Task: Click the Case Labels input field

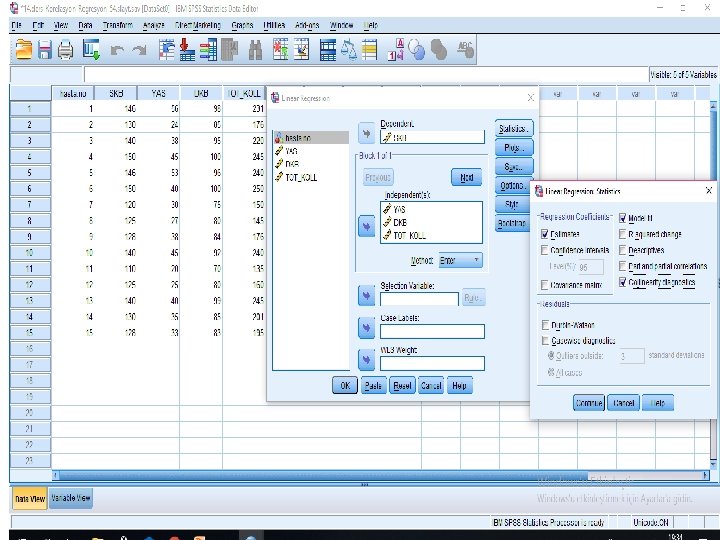Action: click(x=432, y=332)
